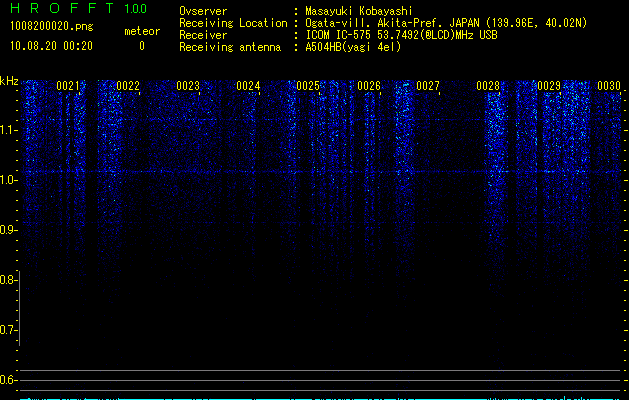629x400 pixels.
Task: Click the 'Receiver' field label
Action: point(203,35)
